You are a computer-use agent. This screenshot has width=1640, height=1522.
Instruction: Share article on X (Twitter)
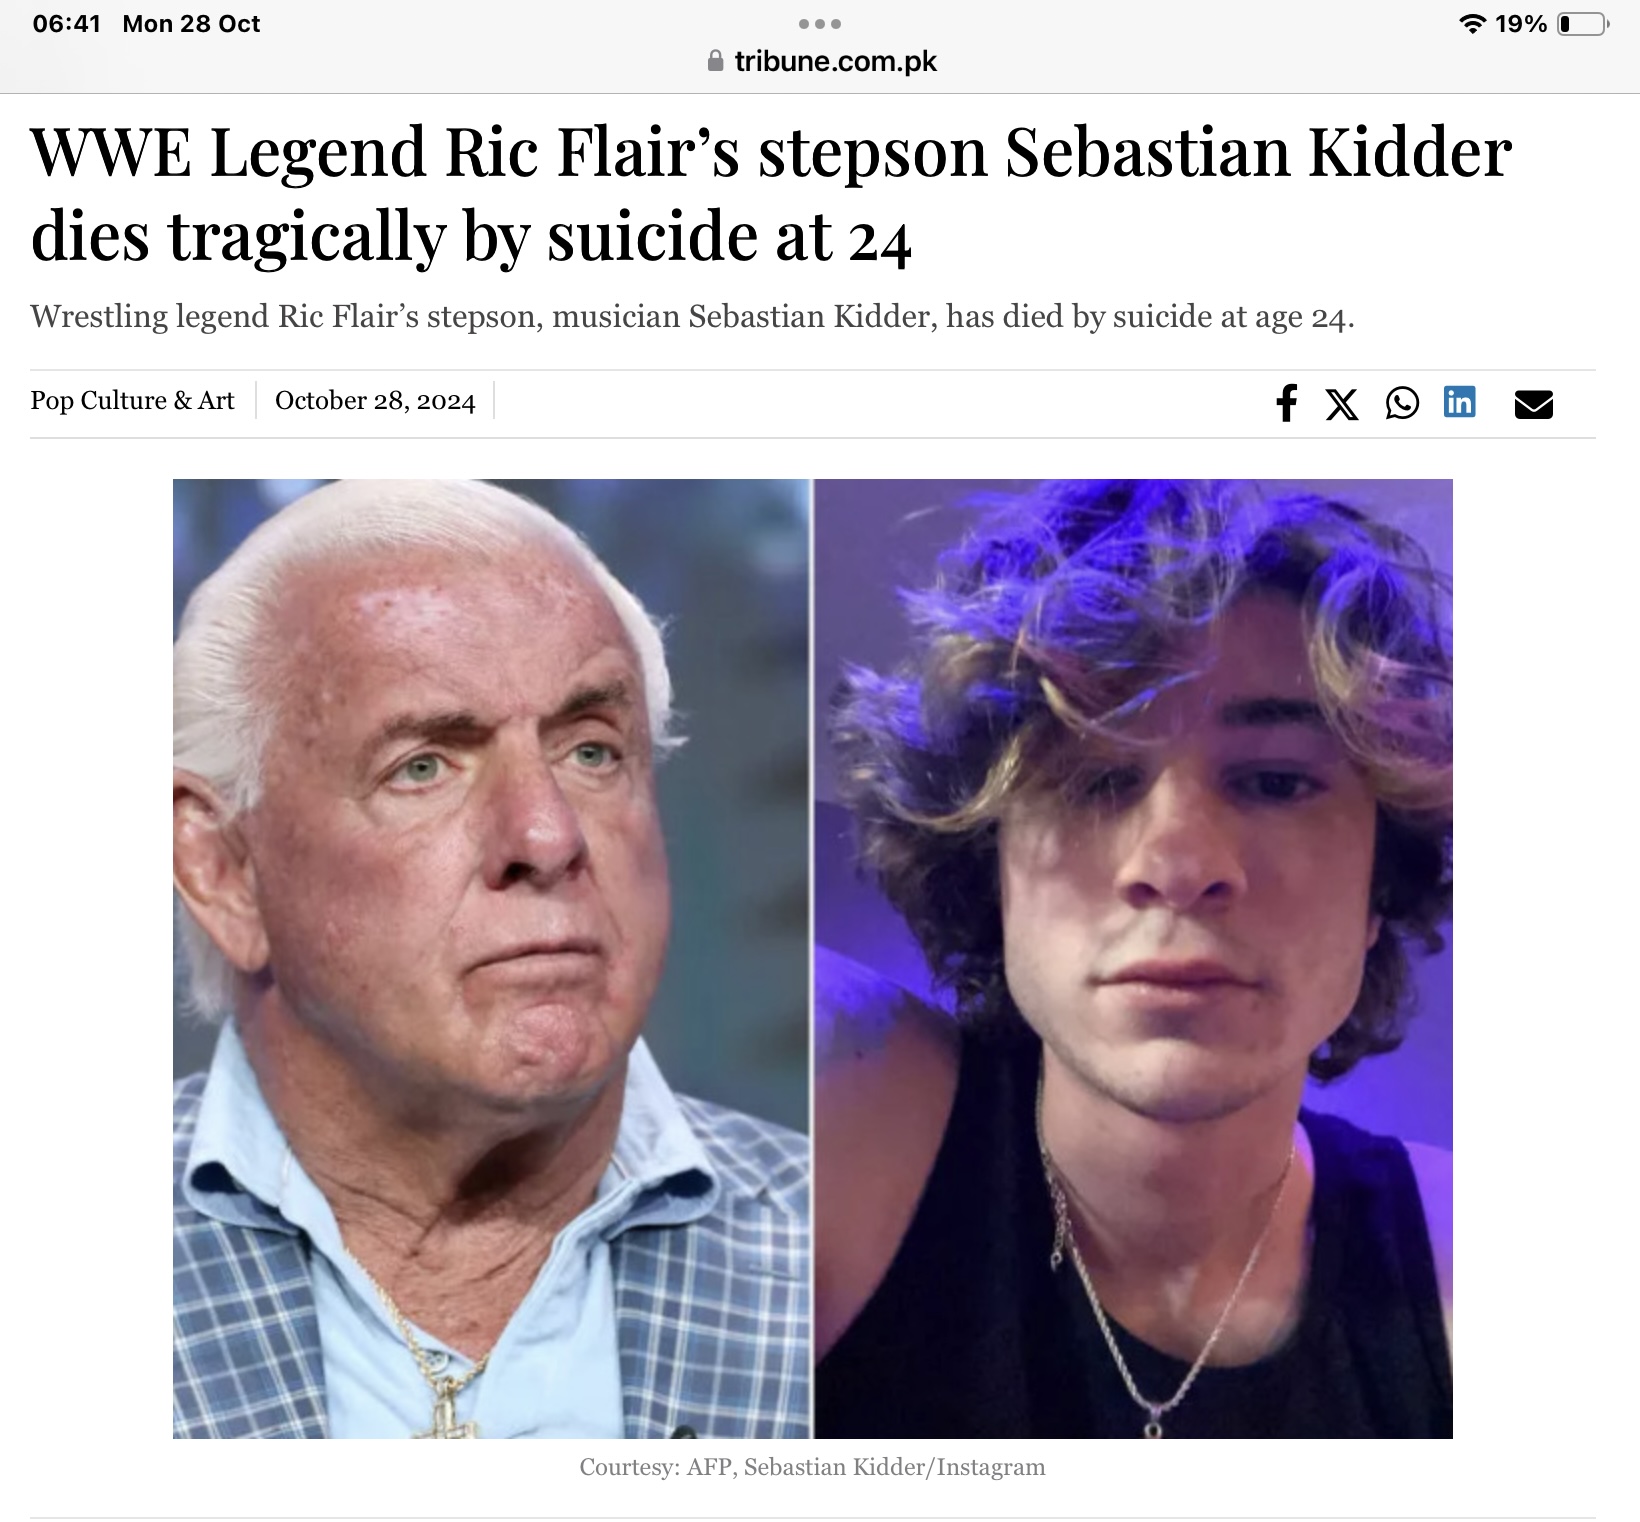point(1342,403)
